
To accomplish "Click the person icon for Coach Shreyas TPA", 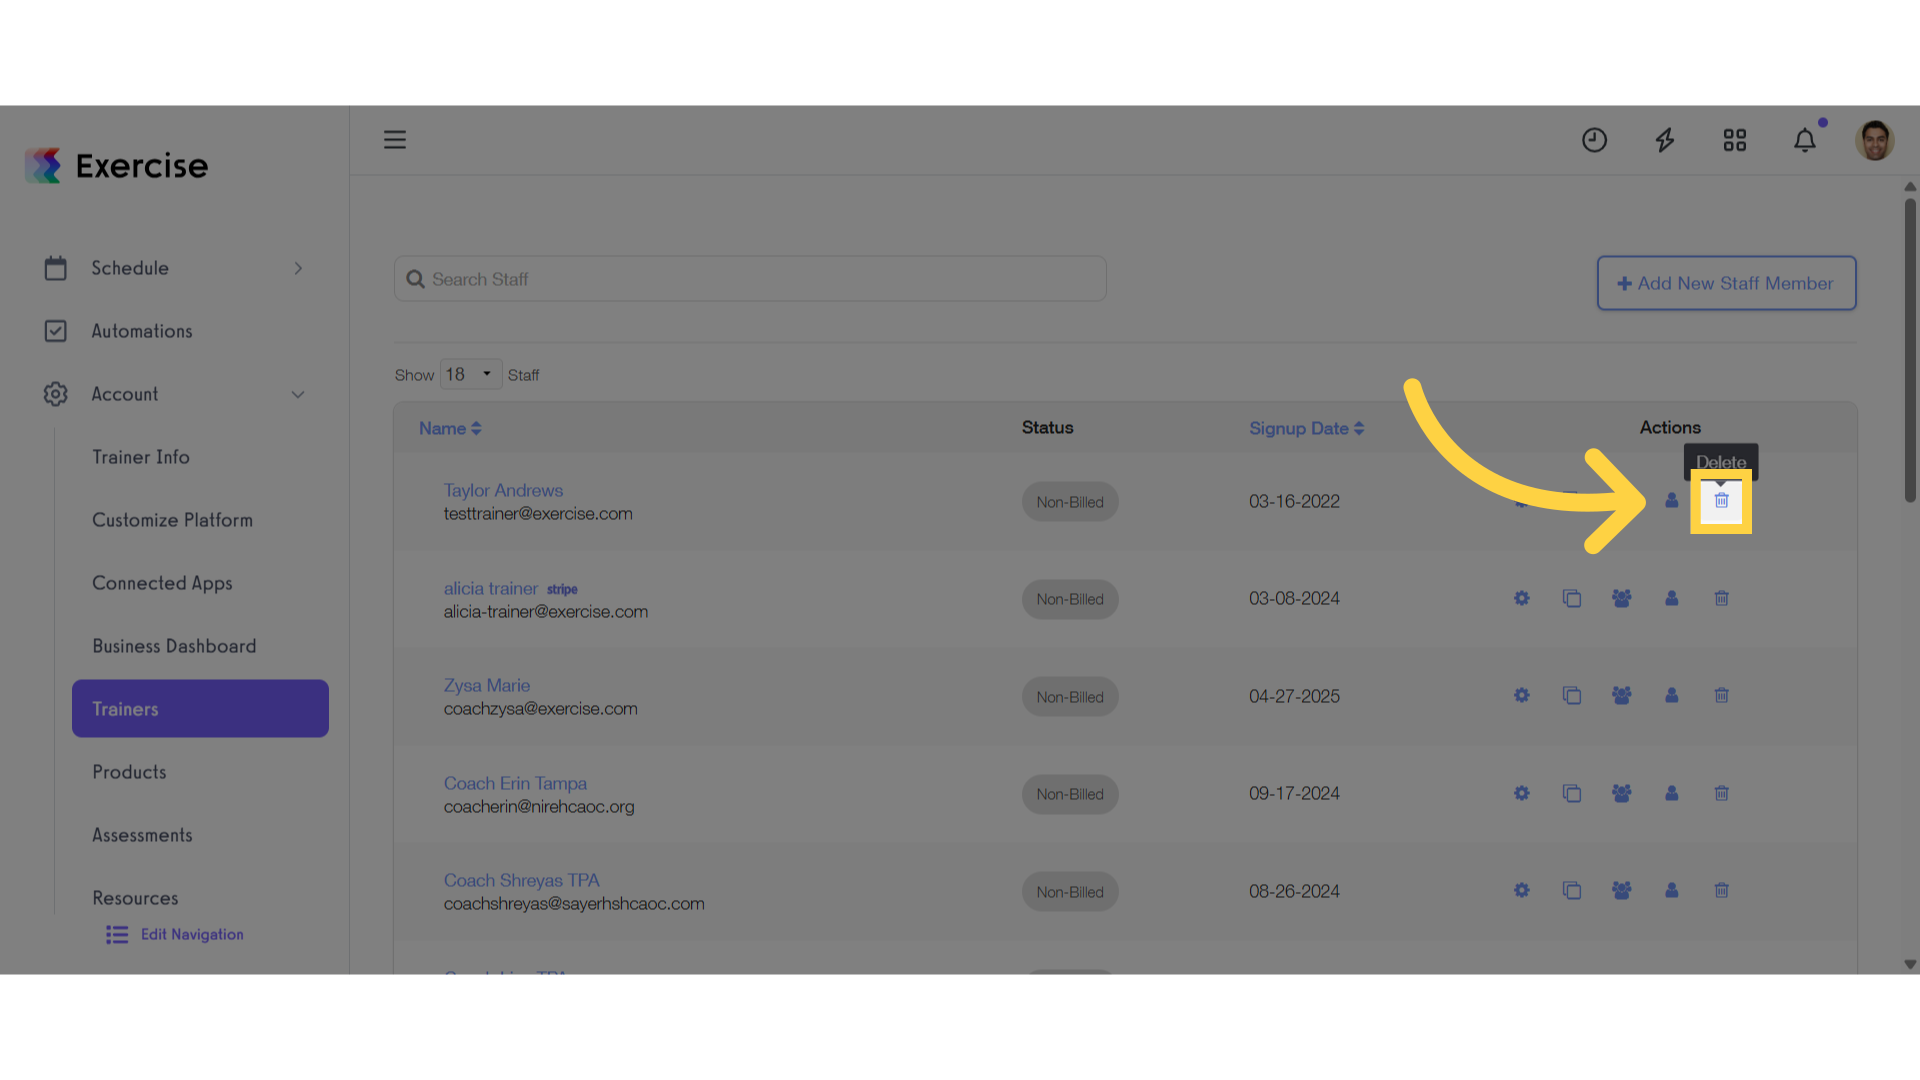I will [x=1671, y=890].
